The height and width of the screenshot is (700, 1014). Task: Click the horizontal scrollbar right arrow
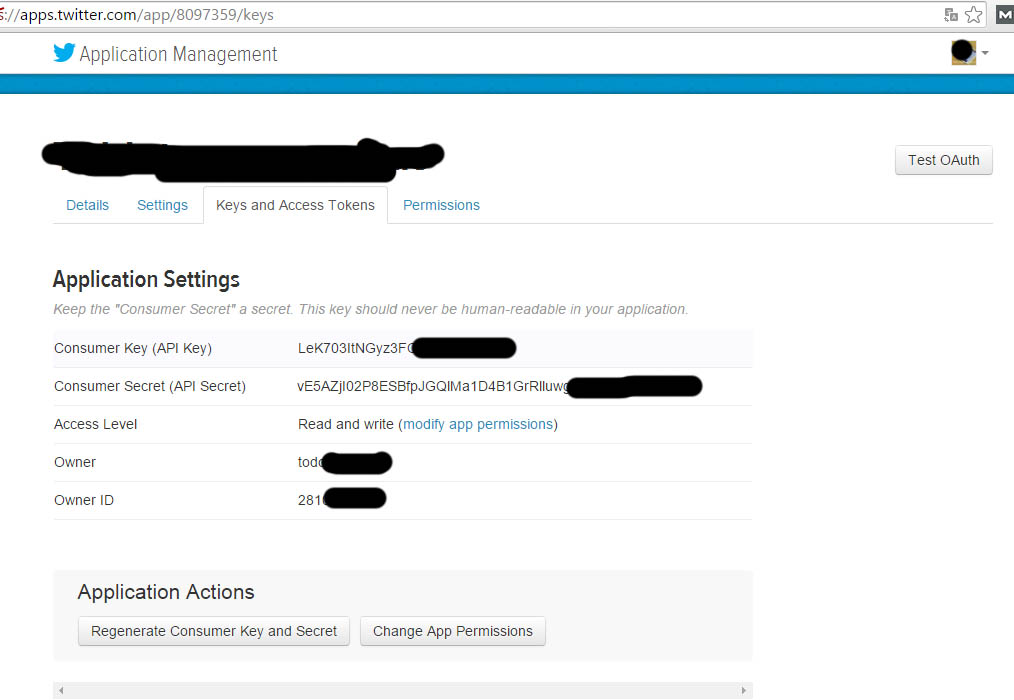pos(743,690)
